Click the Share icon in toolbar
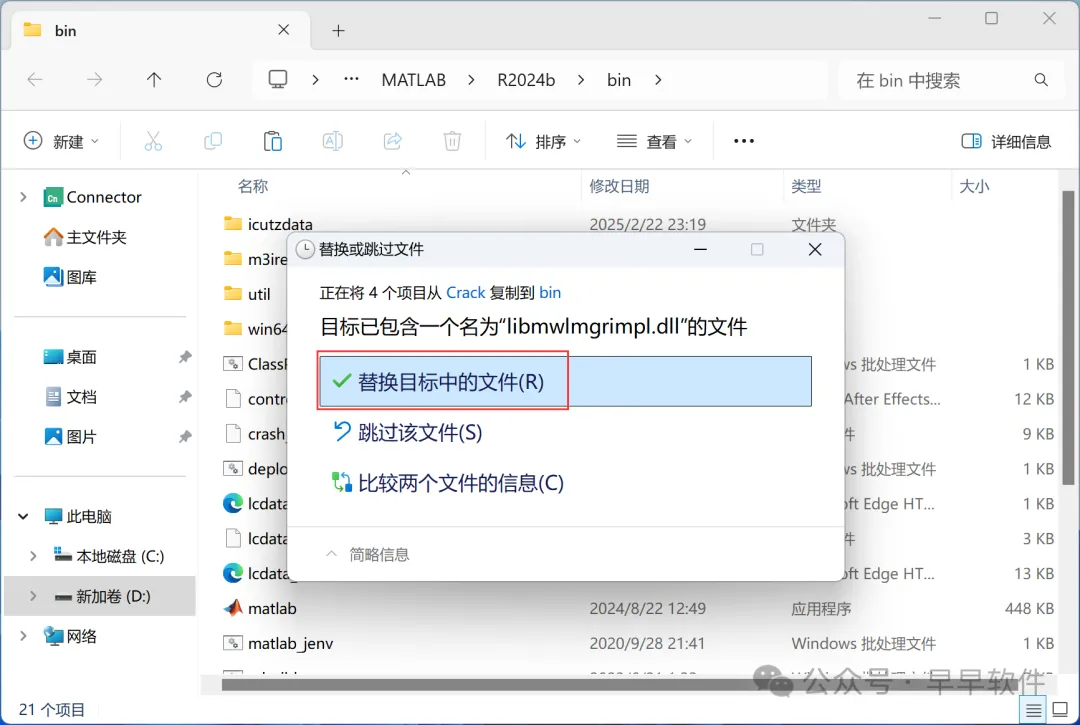 click(x=393, y=141)
